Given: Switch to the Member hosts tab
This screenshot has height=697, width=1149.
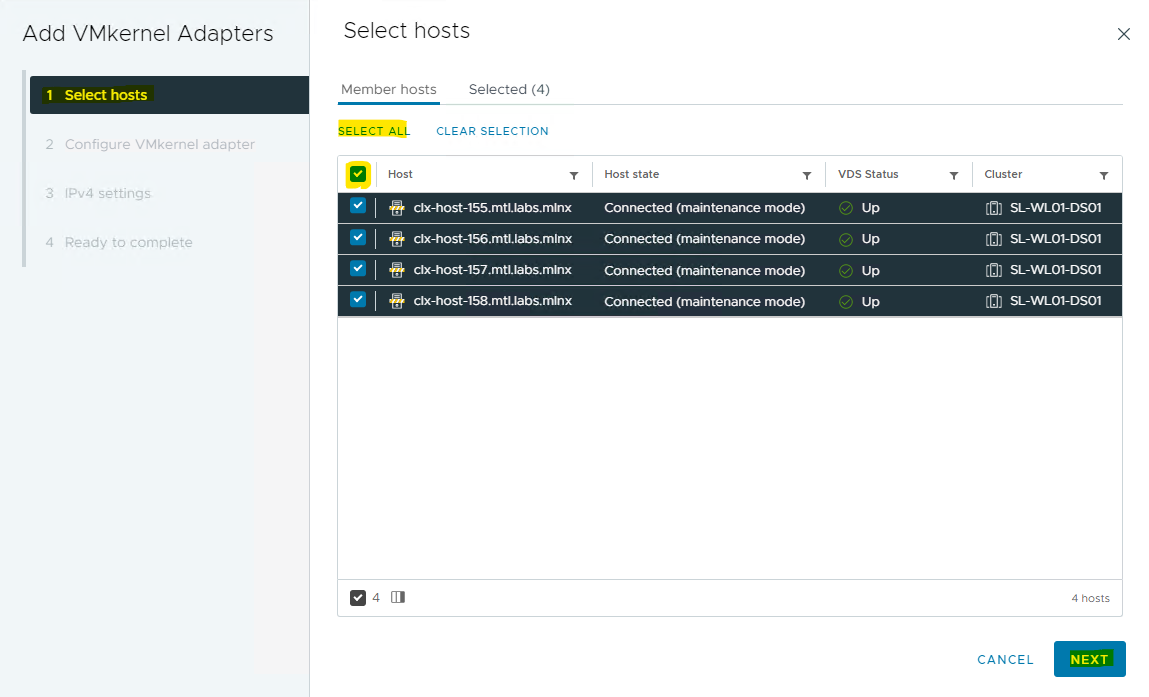Looking at the screenshot, I should click(388, 89).
